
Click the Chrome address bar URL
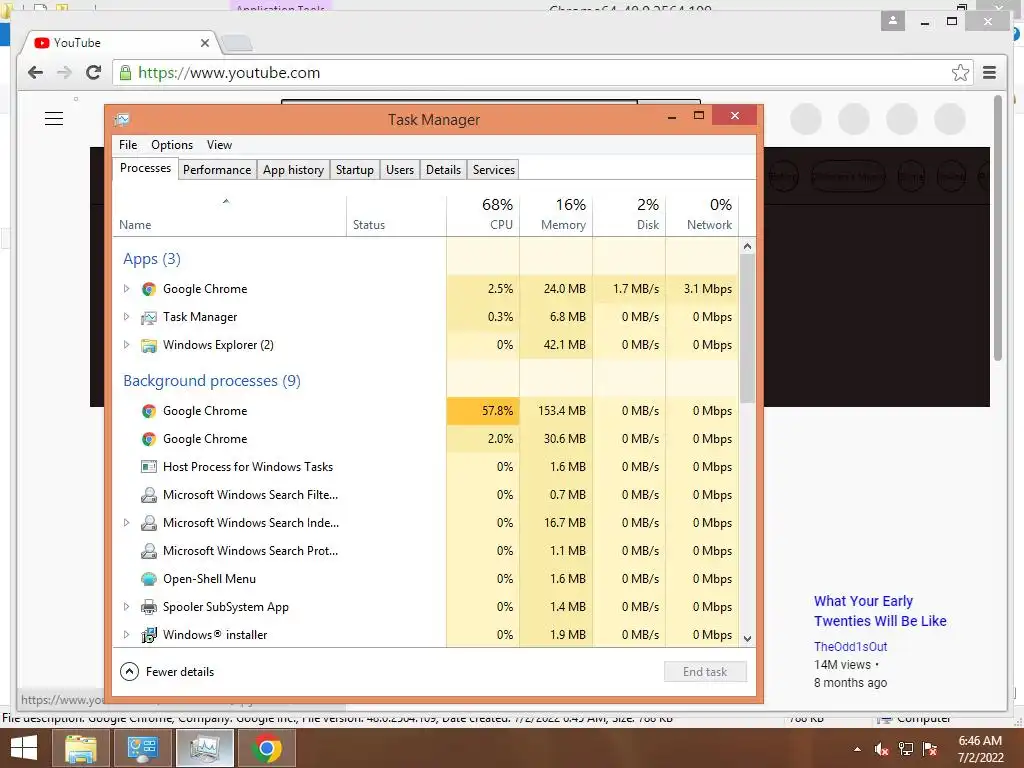click(x=229, y=72)
